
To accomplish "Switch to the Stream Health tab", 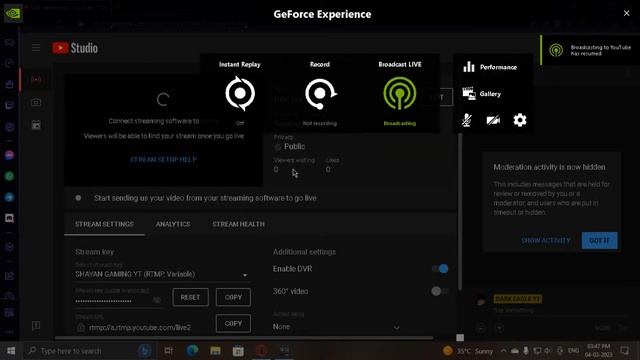I will click(238, 224).
